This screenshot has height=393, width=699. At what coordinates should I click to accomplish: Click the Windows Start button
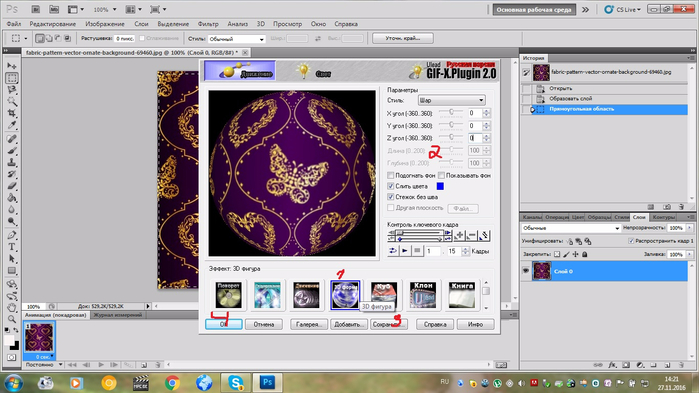[14, 383]
